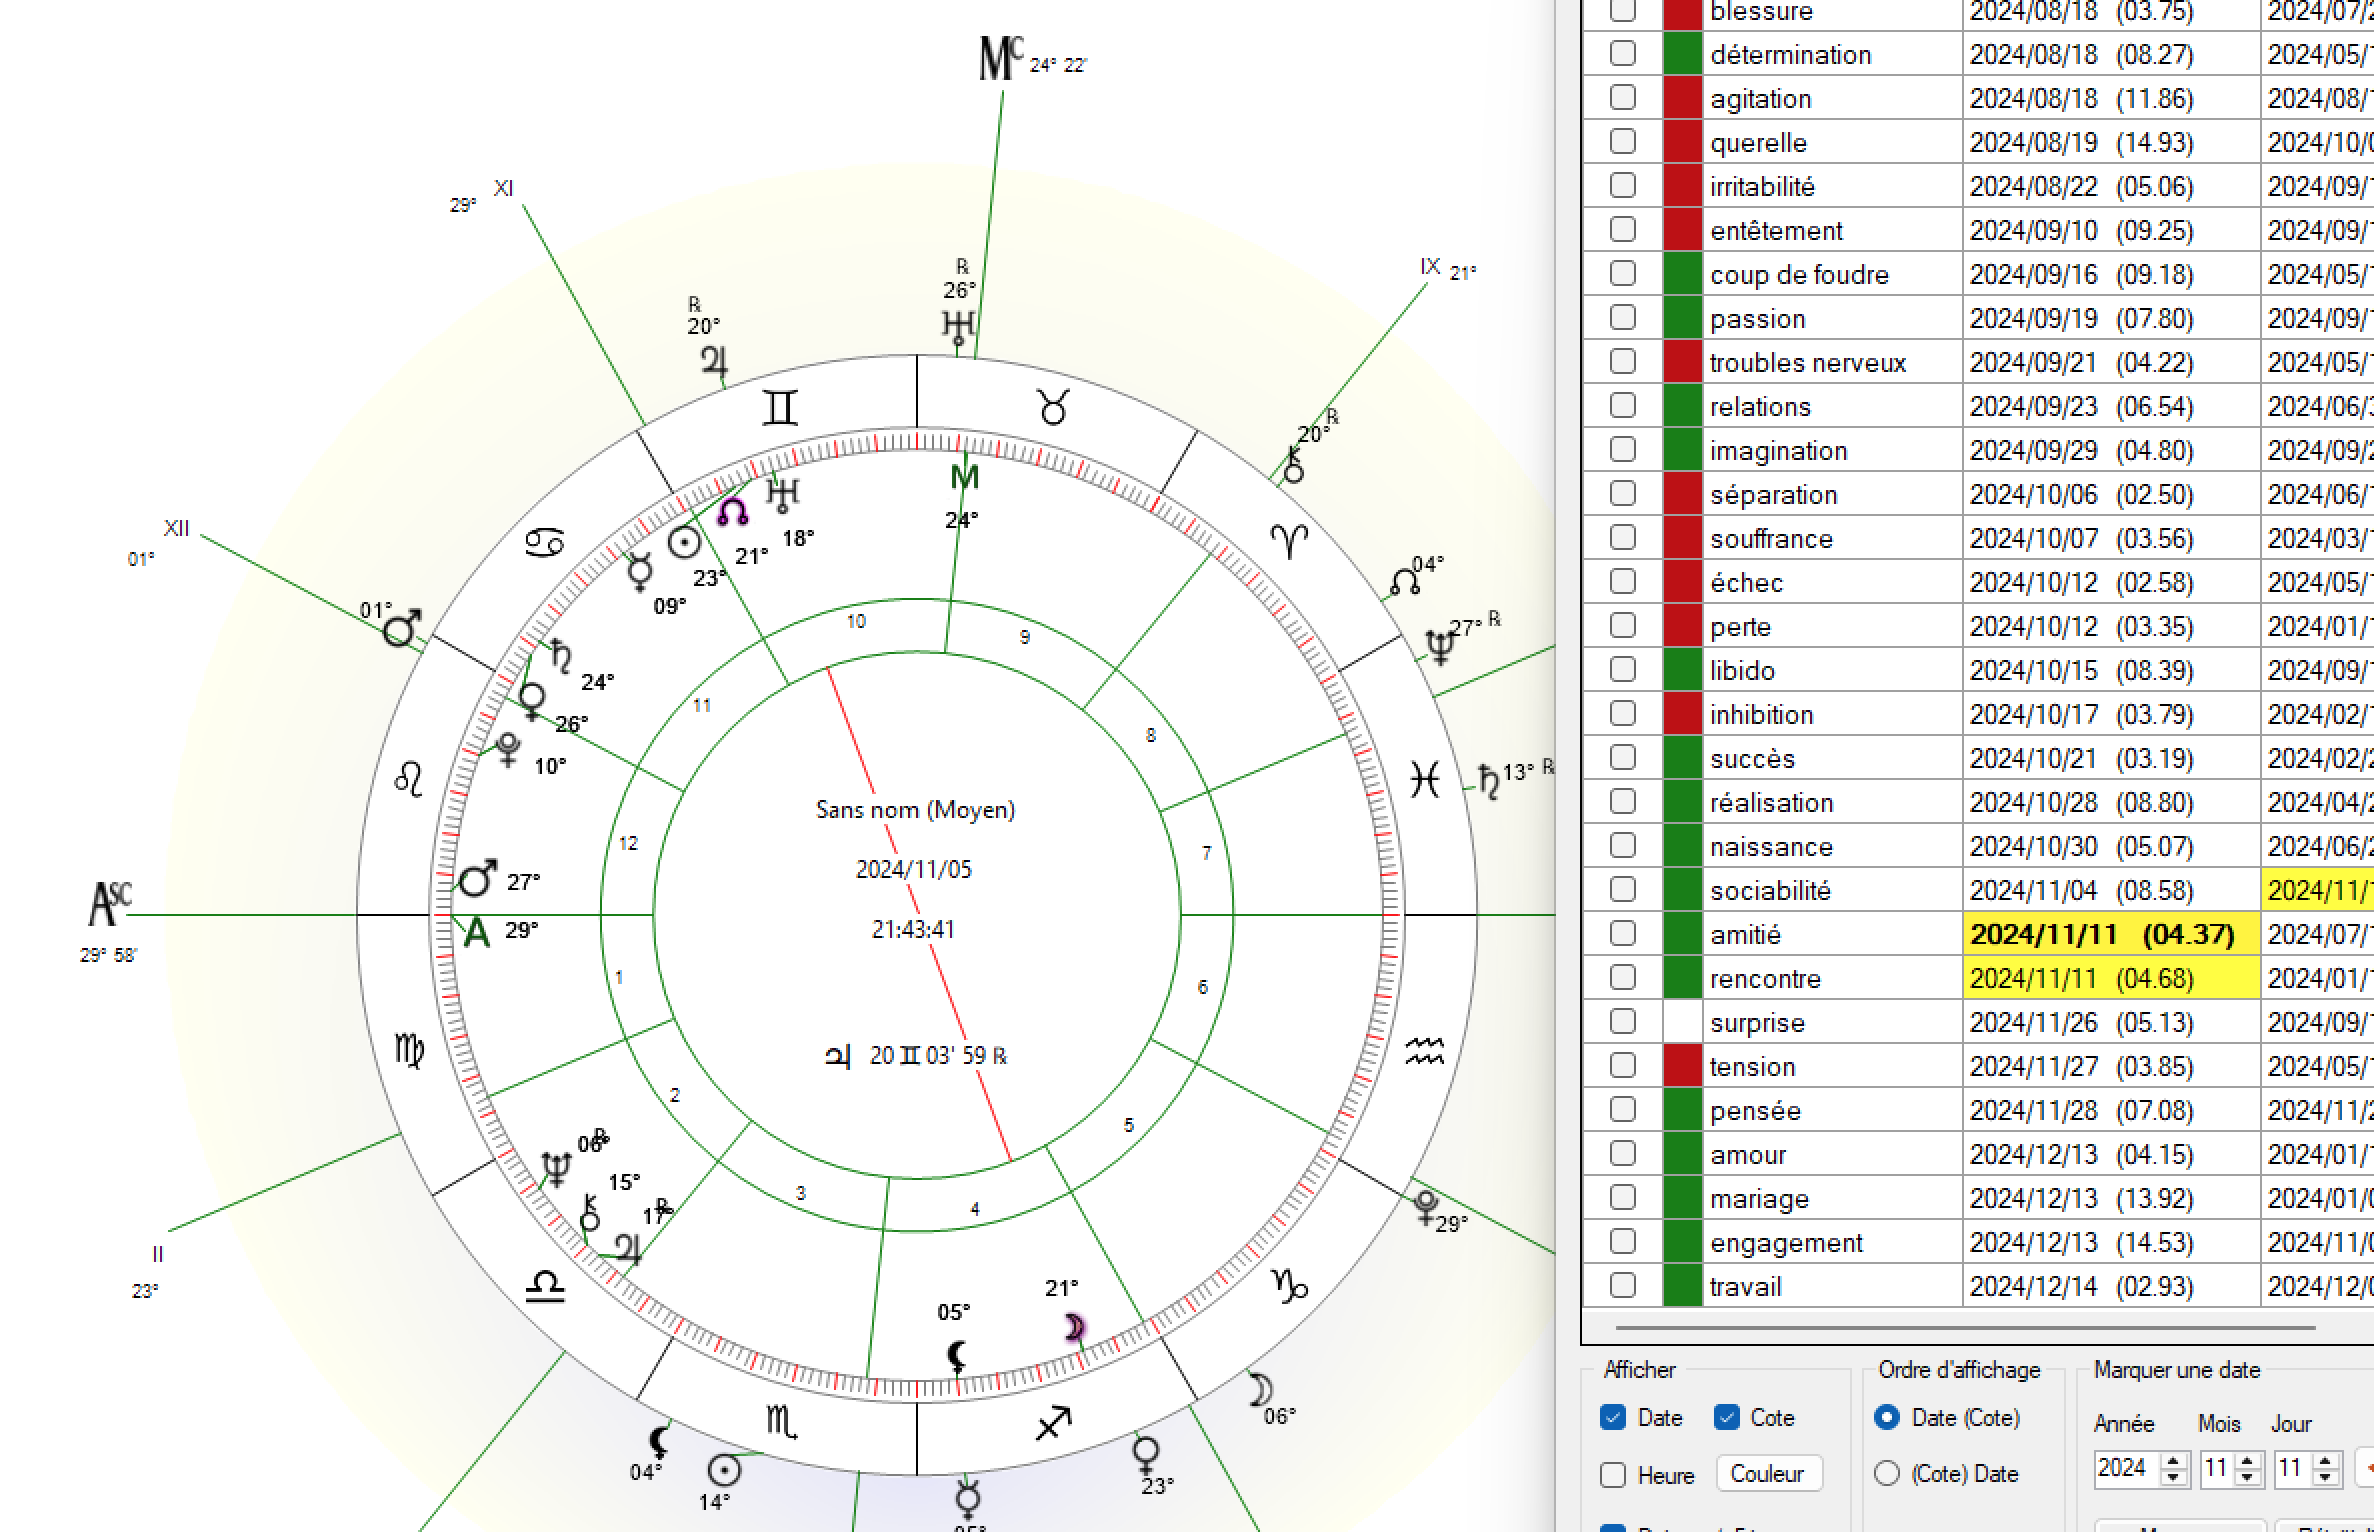Uncheck the Cote display checkbox

tap(1726, 1417)
